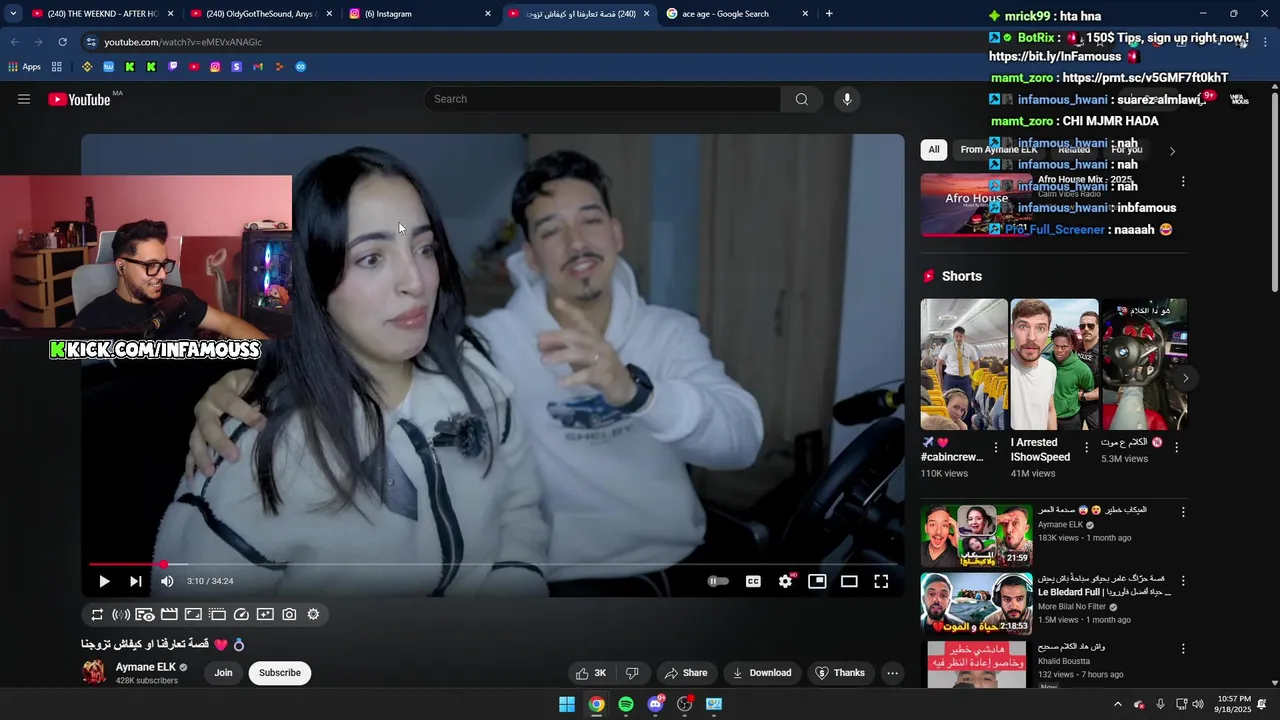Open options for the 5.3M views short

click(1176, 448)
